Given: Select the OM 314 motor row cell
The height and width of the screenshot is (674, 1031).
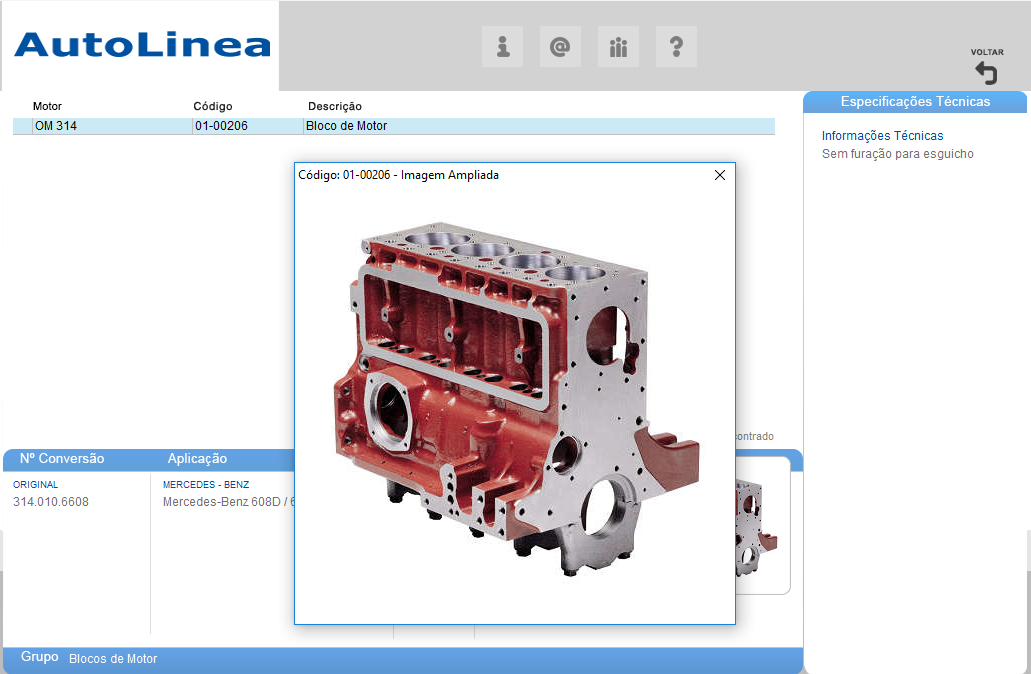Looking at the screenshot, I should [56, 126].
